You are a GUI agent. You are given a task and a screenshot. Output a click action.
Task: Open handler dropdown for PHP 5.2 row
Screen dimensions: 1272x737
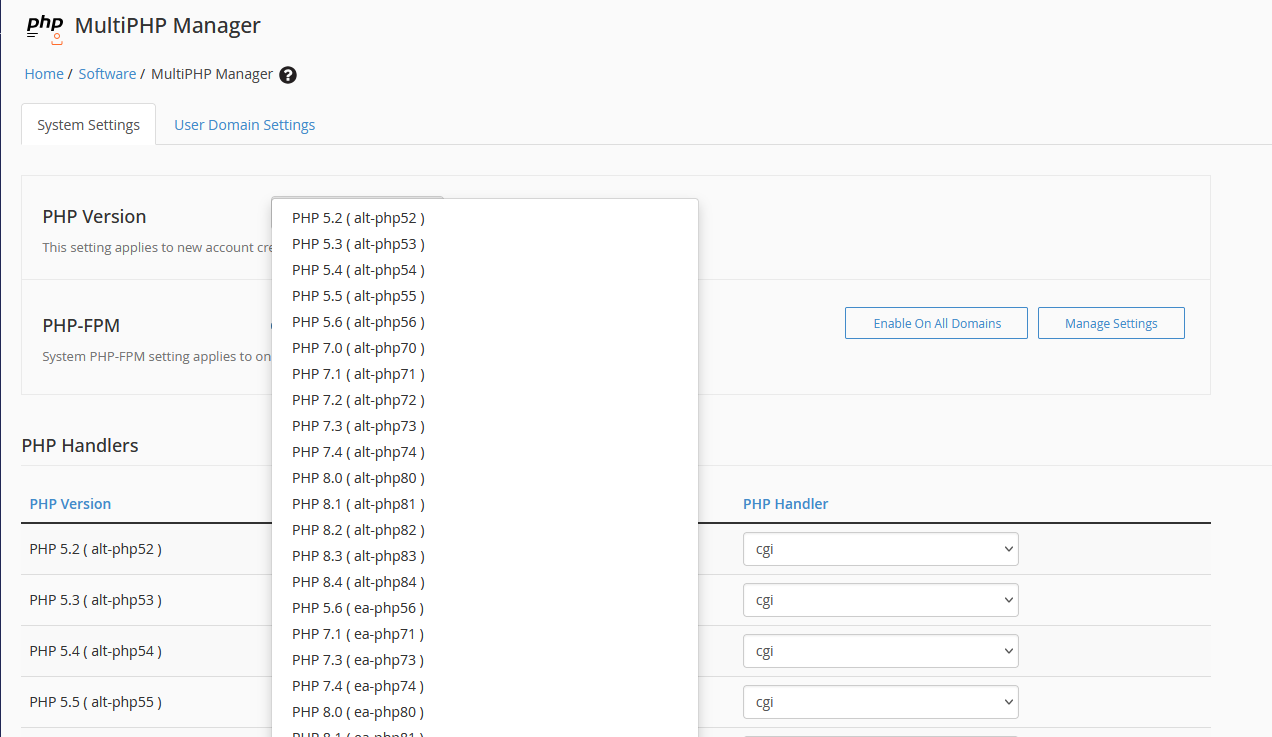pos(880,549)
